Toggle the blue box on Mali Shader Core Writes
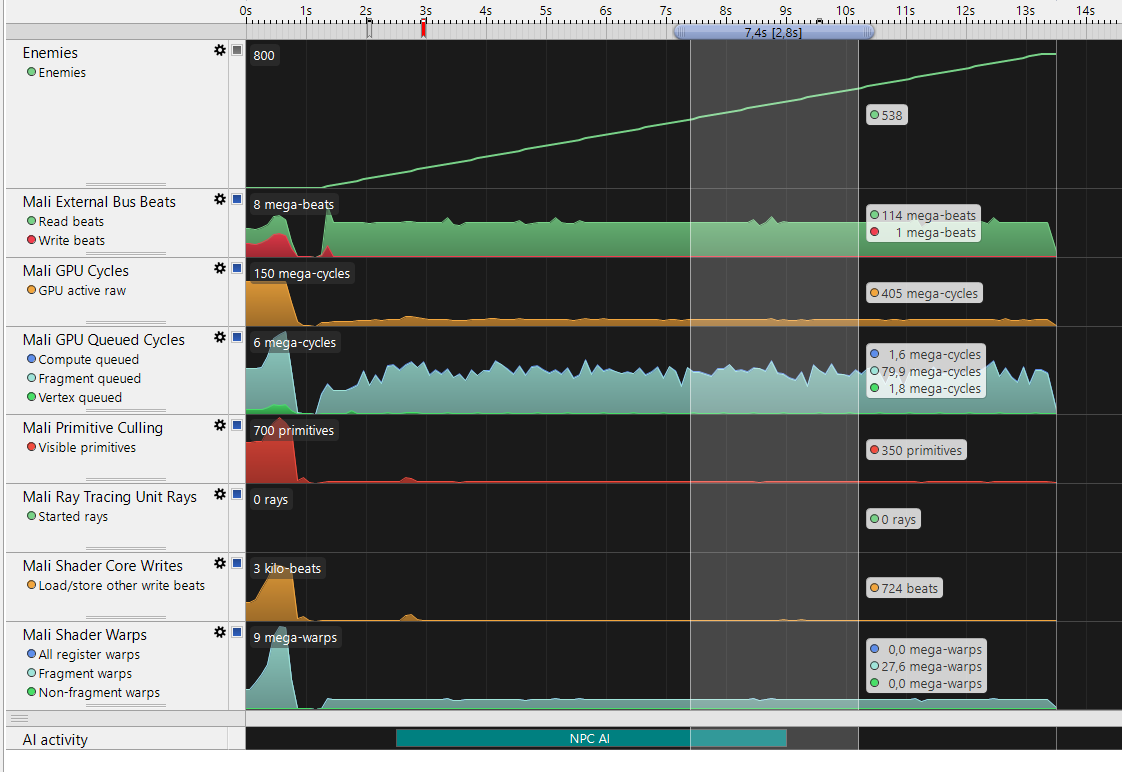Screen dimensions: 1122x772 tap(237, 563)
